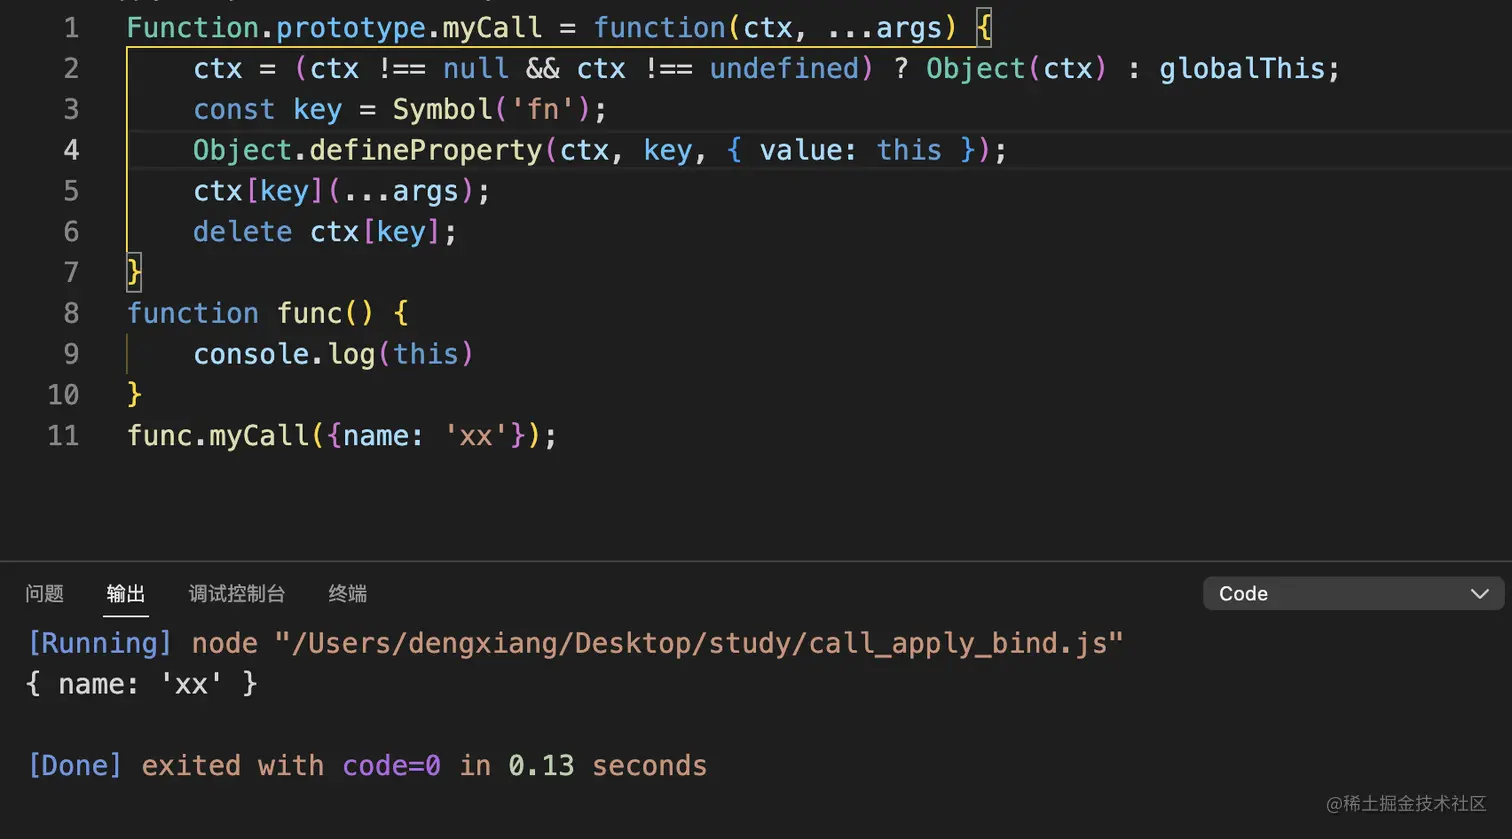
Task: Place cursor on the 'ctx[key](...args);' statement
Action: click(342, 191)
